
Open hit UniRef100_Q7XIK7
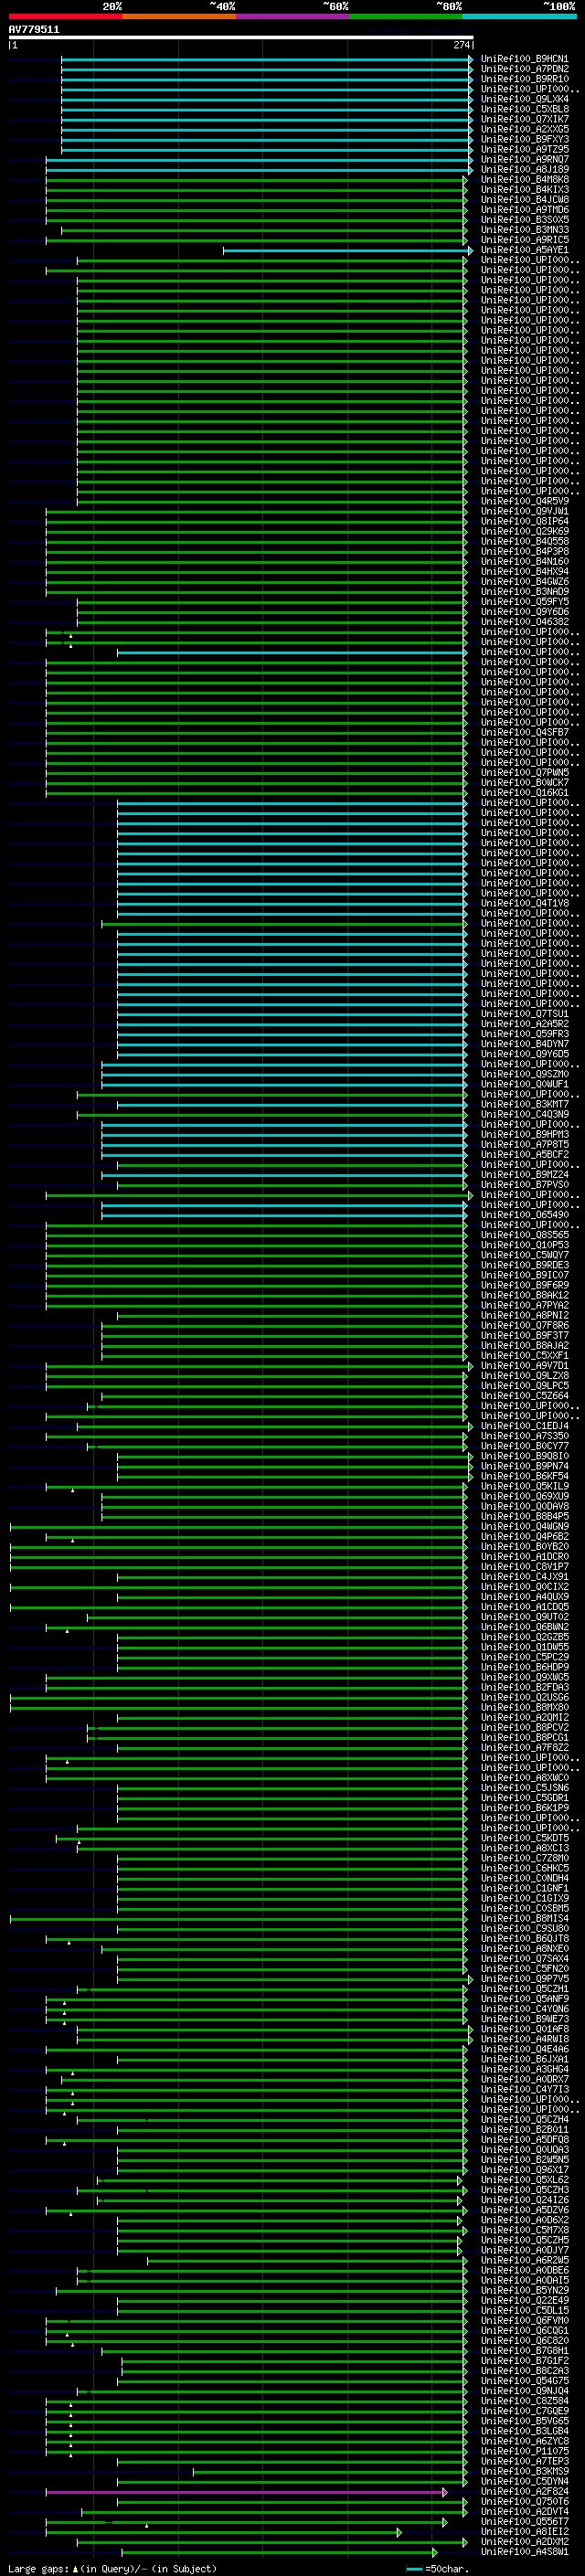pos(524,119)
